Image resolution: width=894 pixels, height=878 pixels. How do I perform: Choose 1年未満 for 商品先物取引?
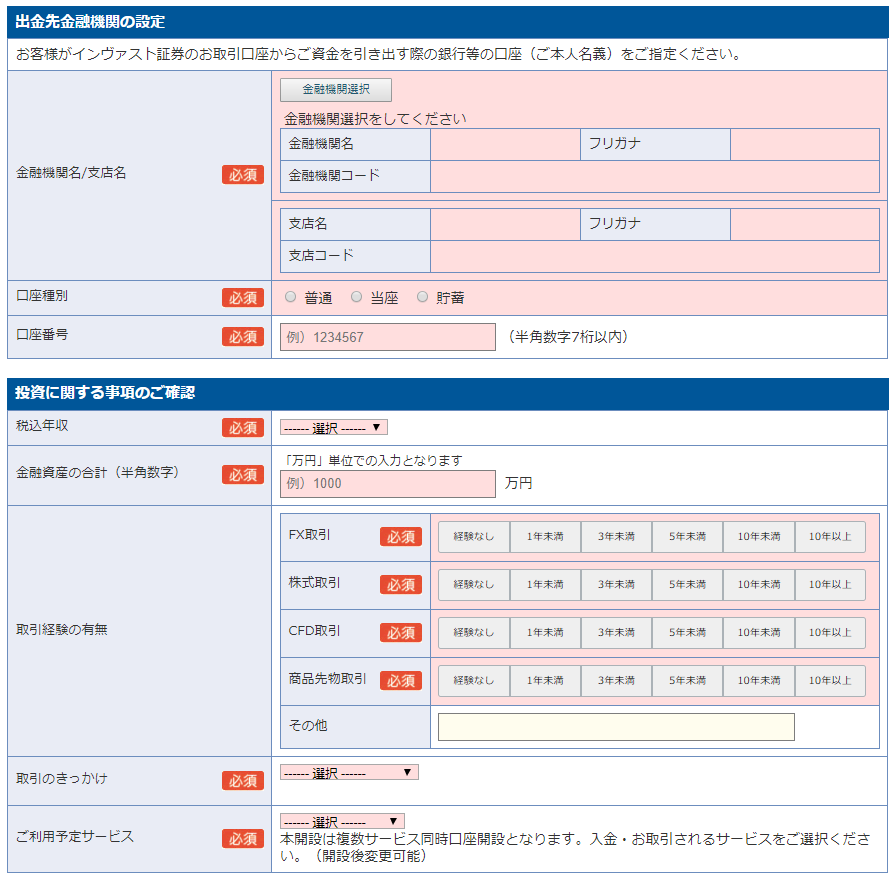click(x=545, y=680)
